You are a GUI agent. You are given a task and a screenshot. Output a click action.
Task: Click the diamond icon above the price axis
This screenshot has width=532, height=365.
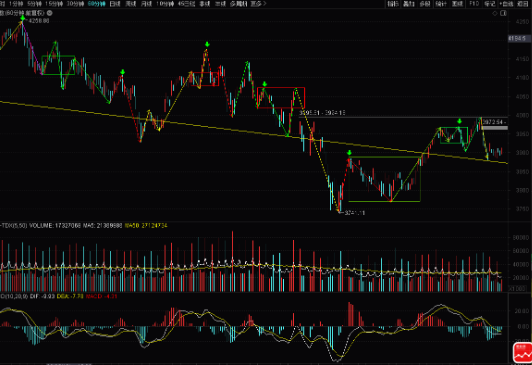tap(495, 14)
